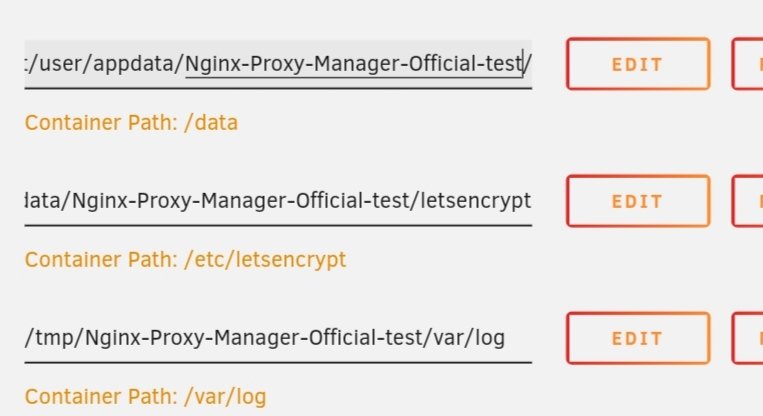The height and width of the screenshot is (416, 763).
Task: Click the /user/appdata host path field
Action: click(x=278, y=64)
